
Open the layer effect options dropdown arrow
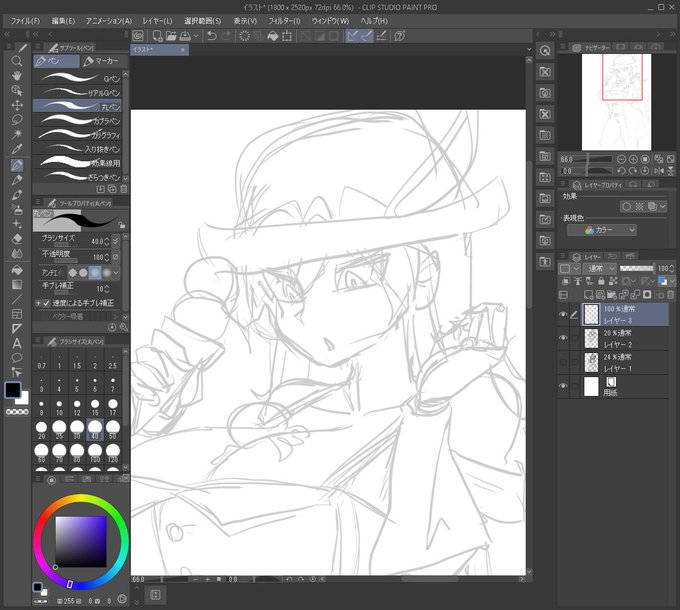(663, 207)
